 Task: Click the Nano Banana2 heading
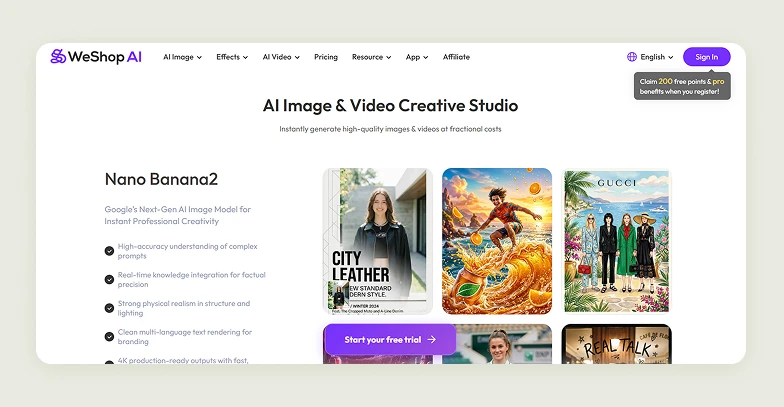coord(161,179)
